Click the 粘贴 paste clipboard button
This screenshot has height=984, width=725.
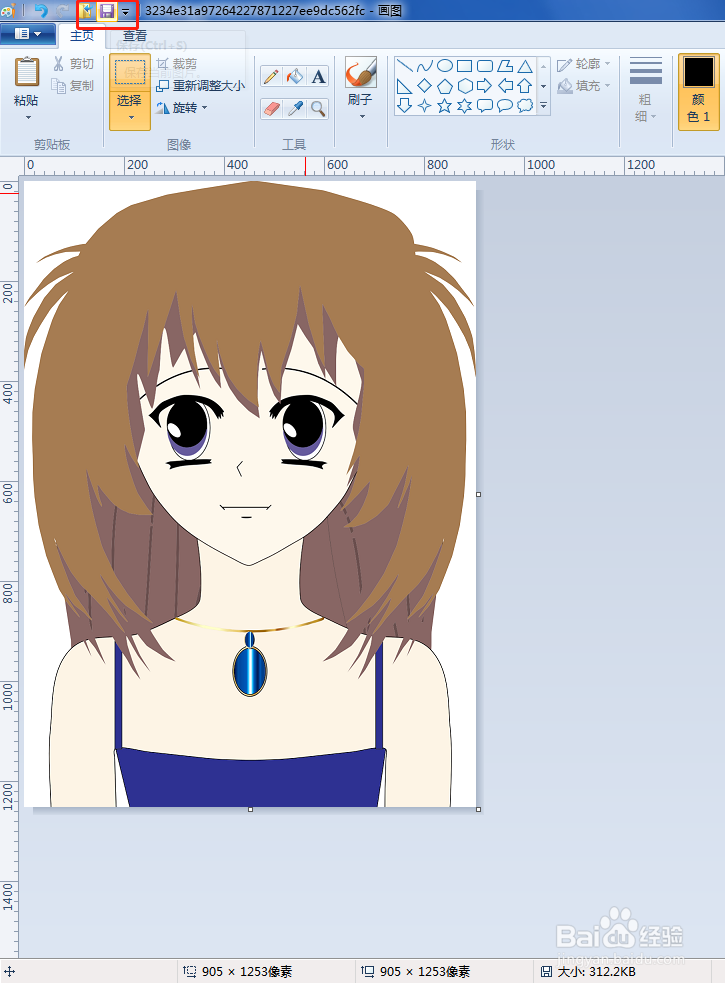click(x=26, y=82)
